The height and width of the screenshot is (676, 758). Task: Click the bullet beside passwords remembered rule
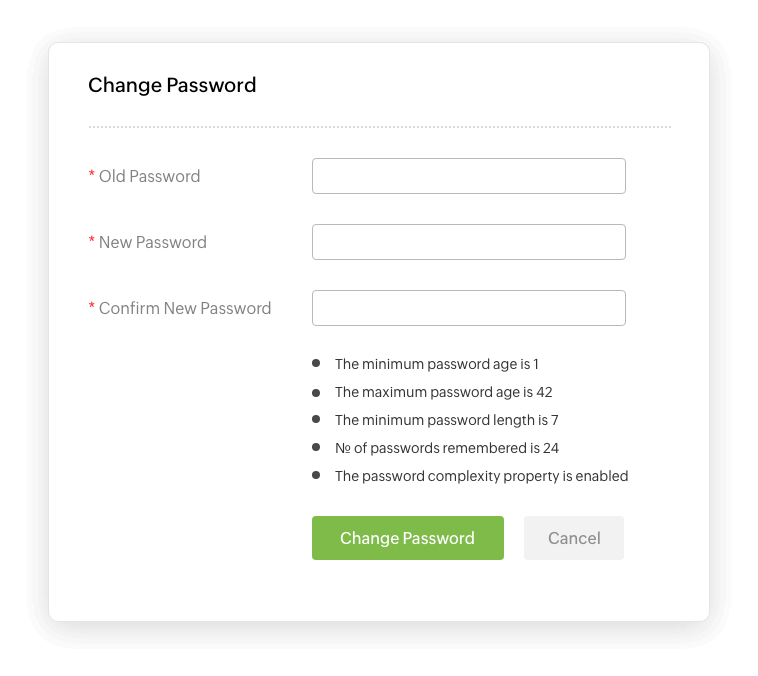click(x=316, y=448)
